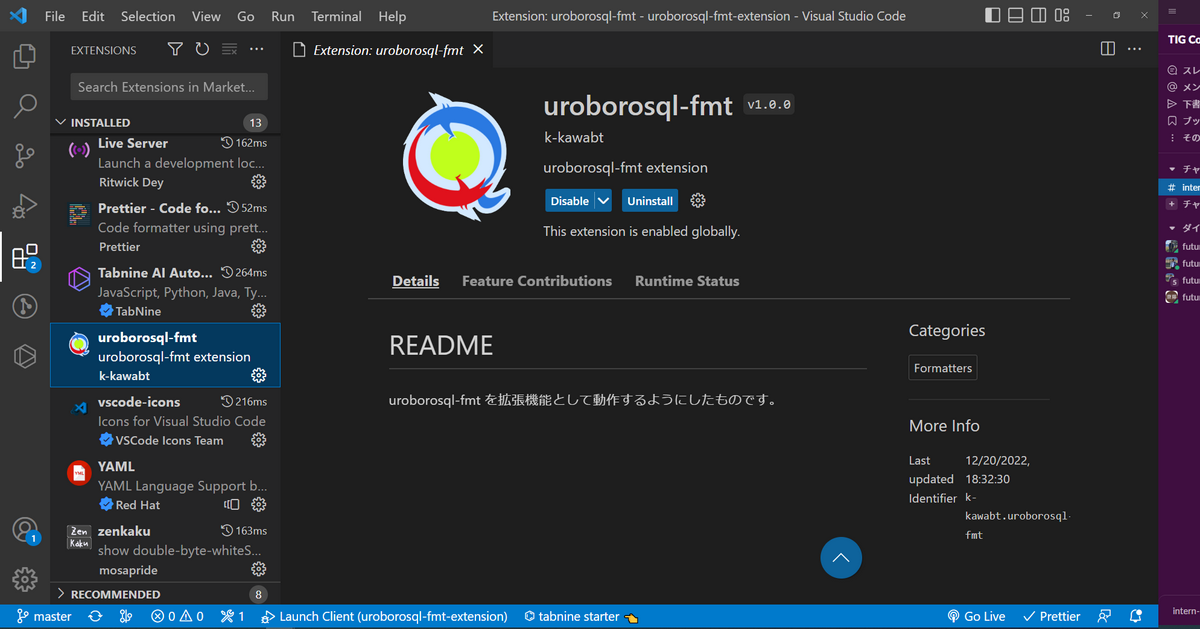Open the Terminal menu
This screenshot has width=1200, height=629.
[336, 16]
